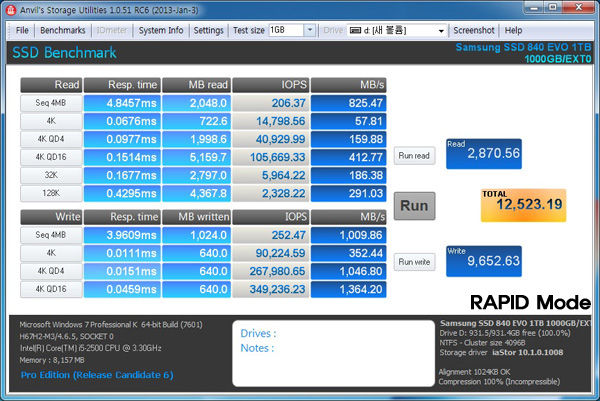Click the SSD Benchmark heading
This screenshot has height=401, width=600.
tap(64, 53)
